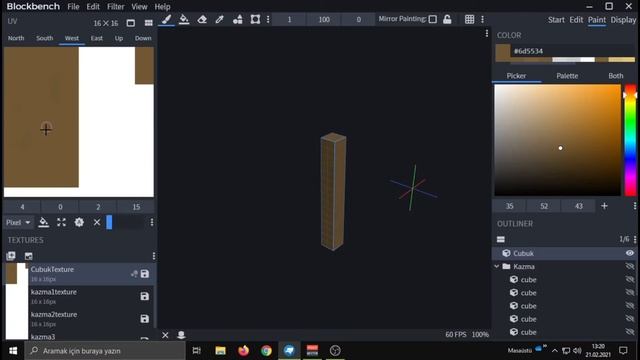Select the Draw Shape tool
Image resolution: width=640 pixels, height=360 pixels.
point(238,19)
